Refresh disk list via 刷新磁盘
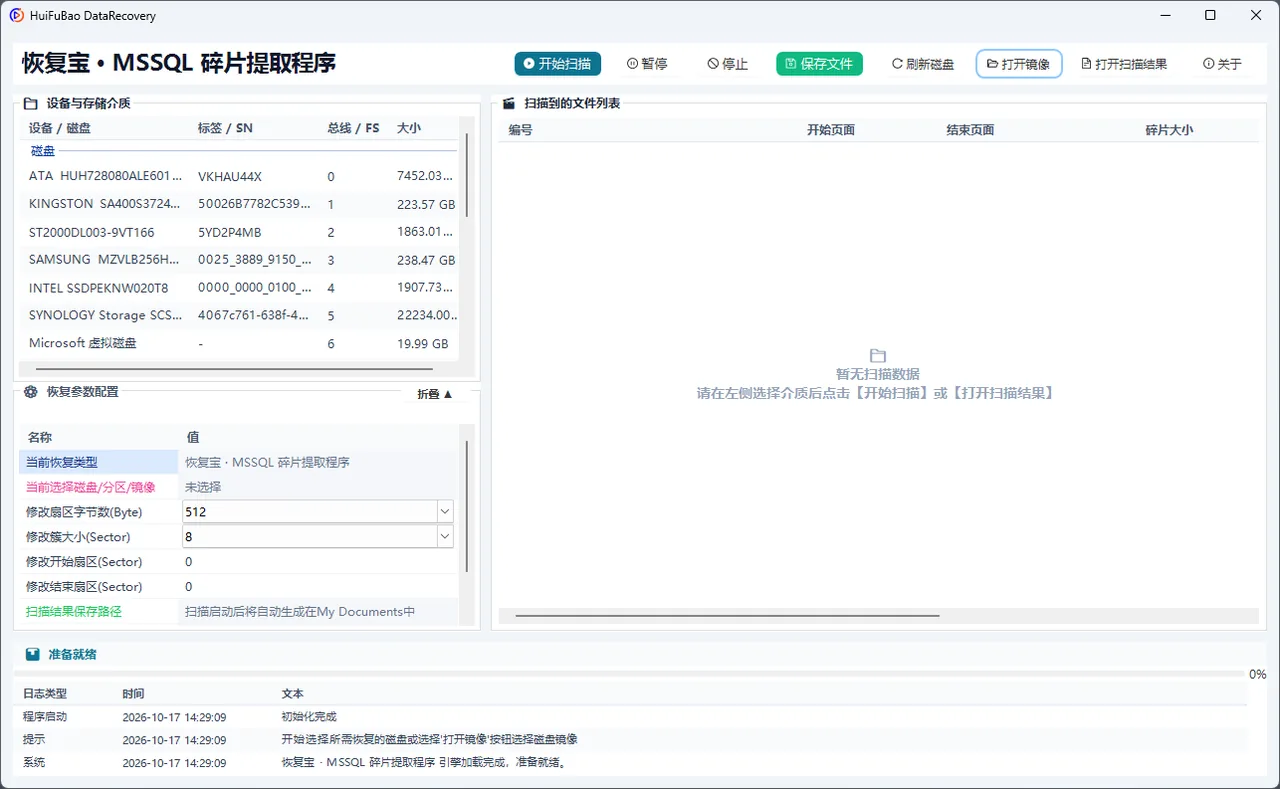Screen dimensions: 1280x789 (x=923, y=64)
